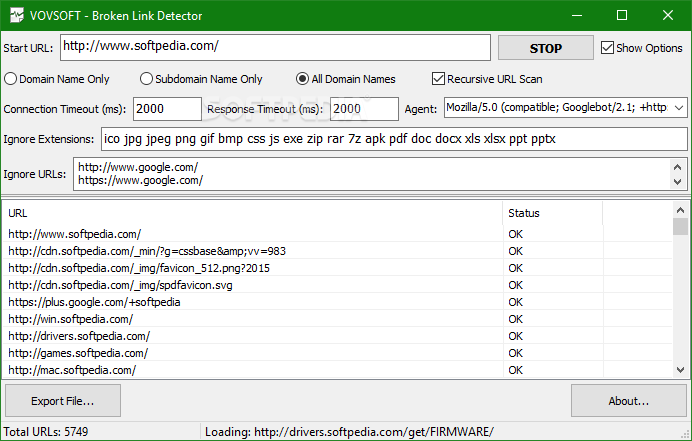Select the favicon_512.png?2015 URL row
Viewport: 692px width, 441px height.
(338, 268)
